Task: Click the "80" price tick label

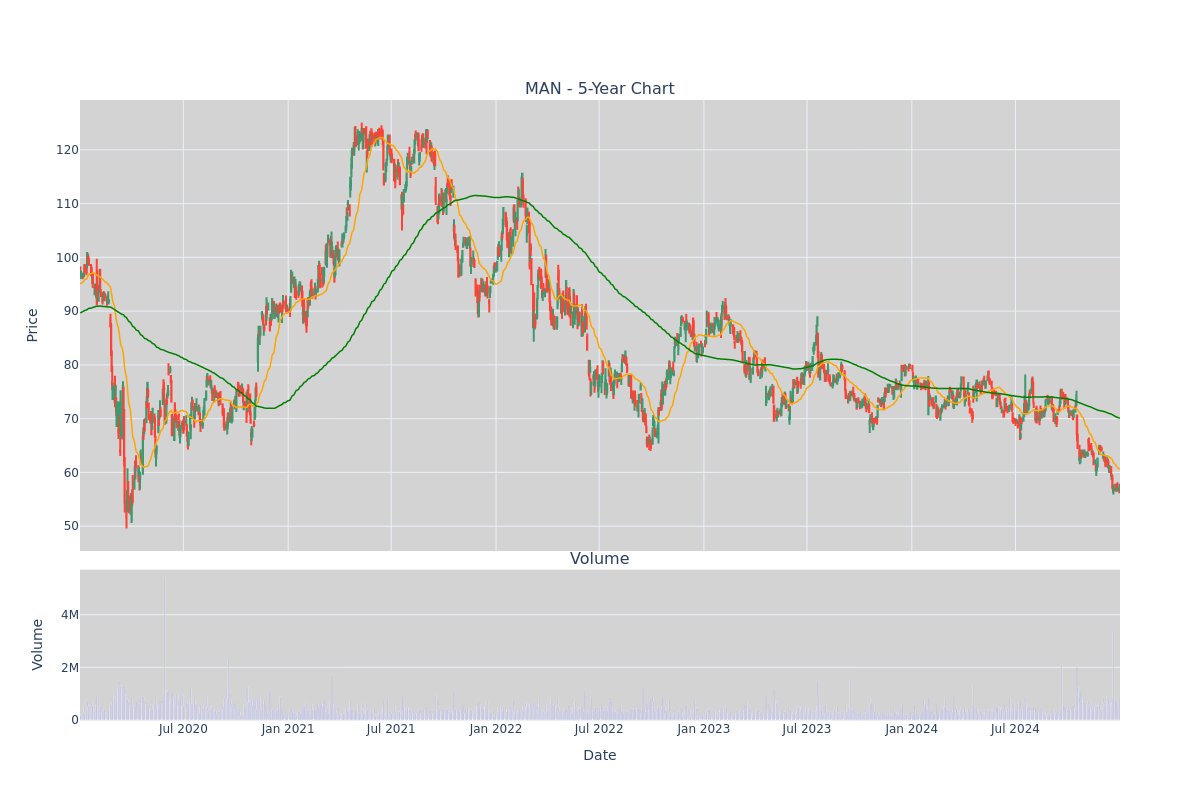Action: pyautogui.click(x=71, y=365)
